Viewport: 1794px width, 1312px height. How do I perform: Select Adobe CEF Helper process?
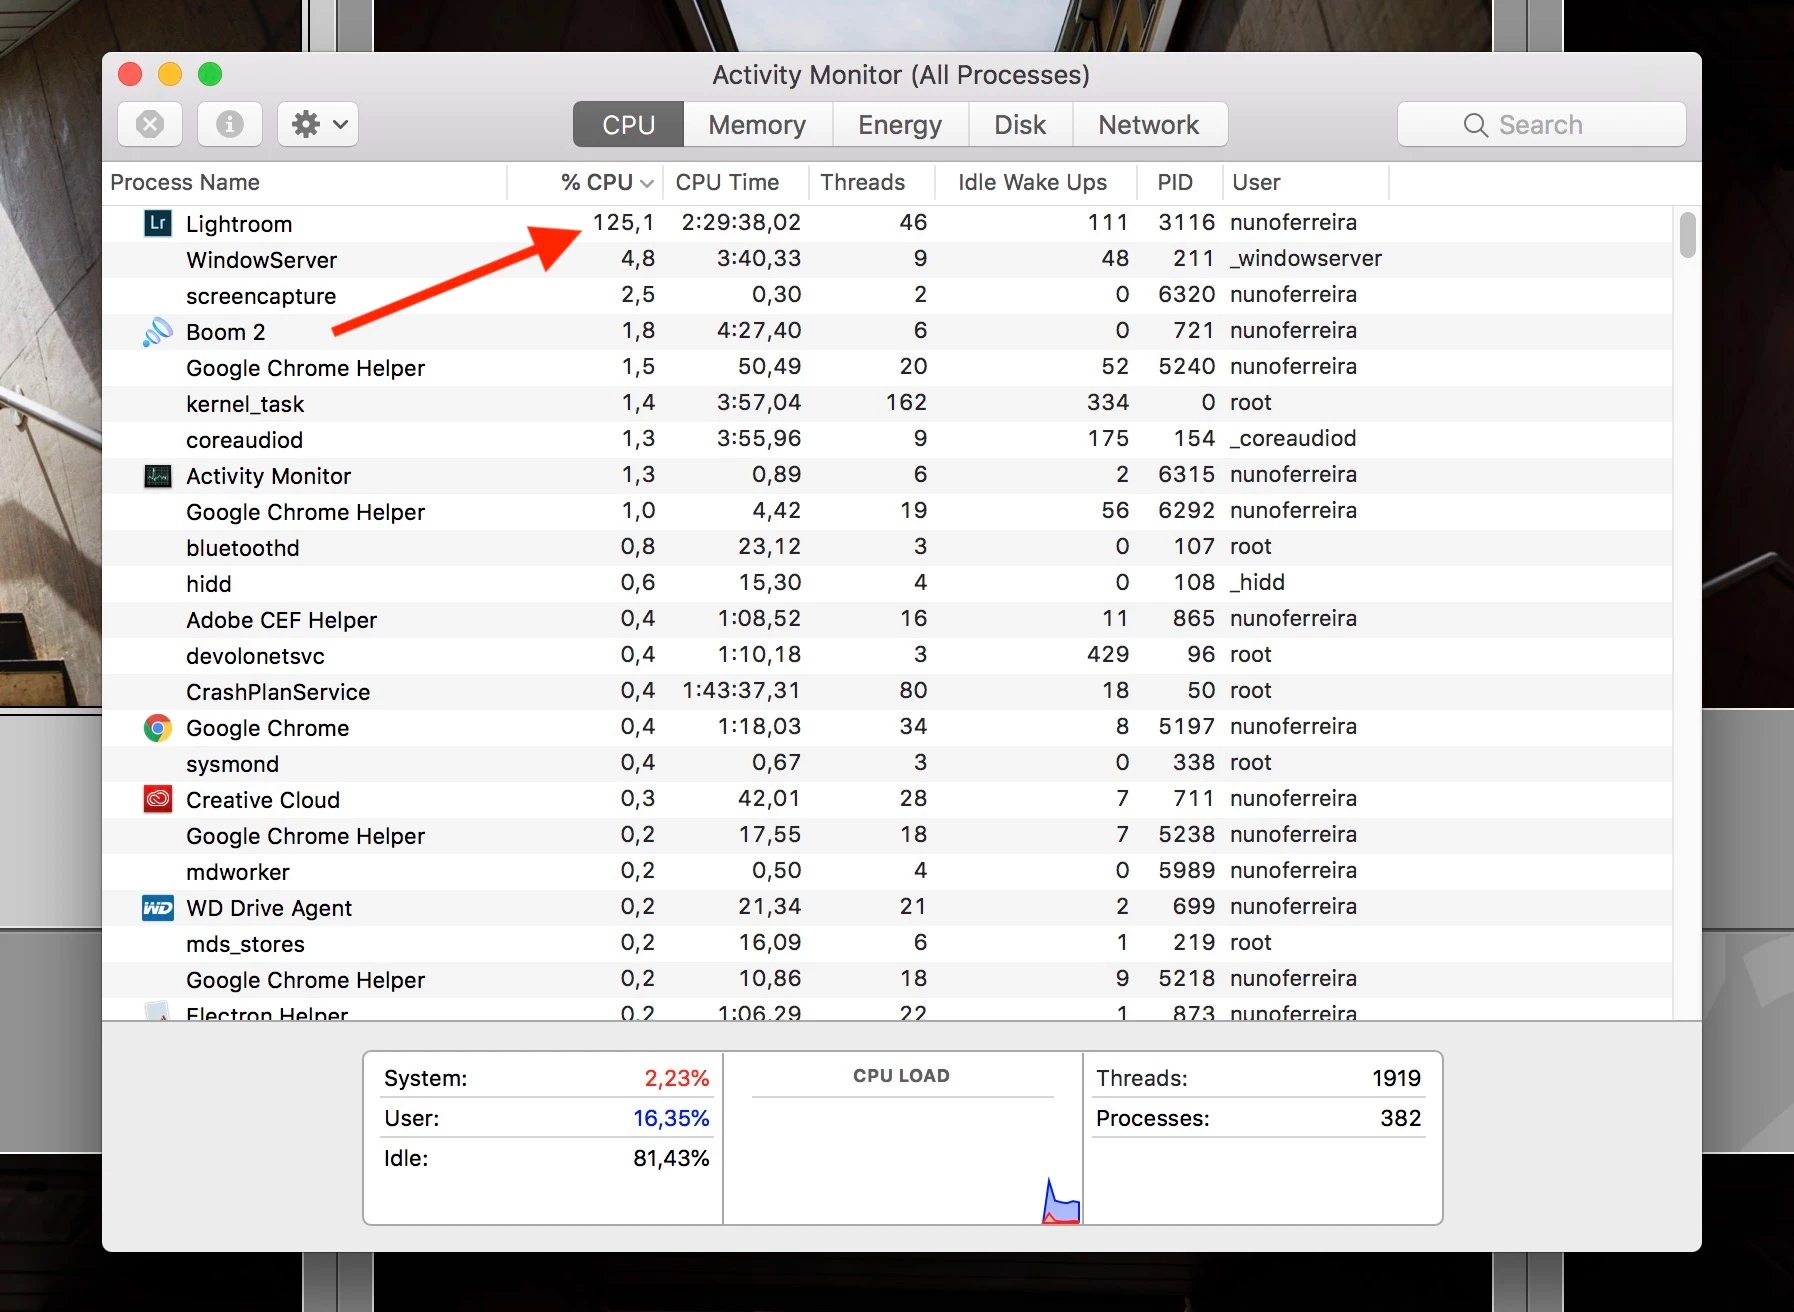887,619
